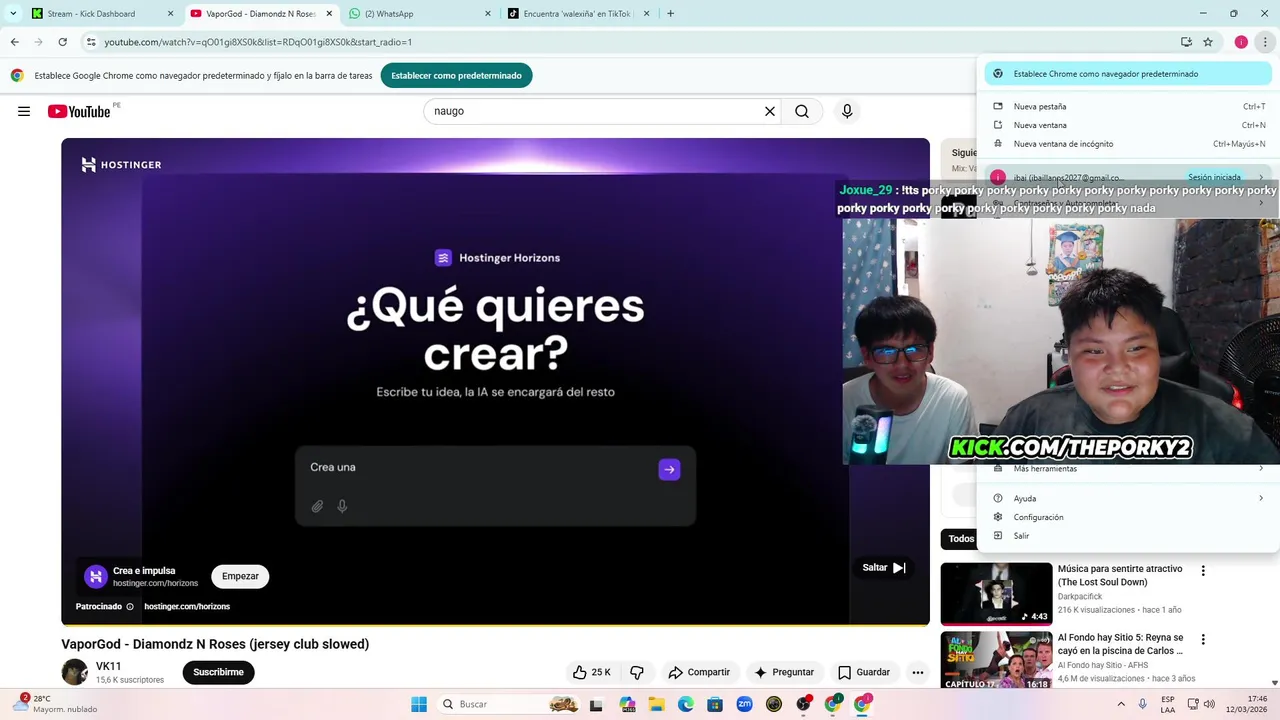Click the microphone icon in ad prompt box

pos(342,506)
